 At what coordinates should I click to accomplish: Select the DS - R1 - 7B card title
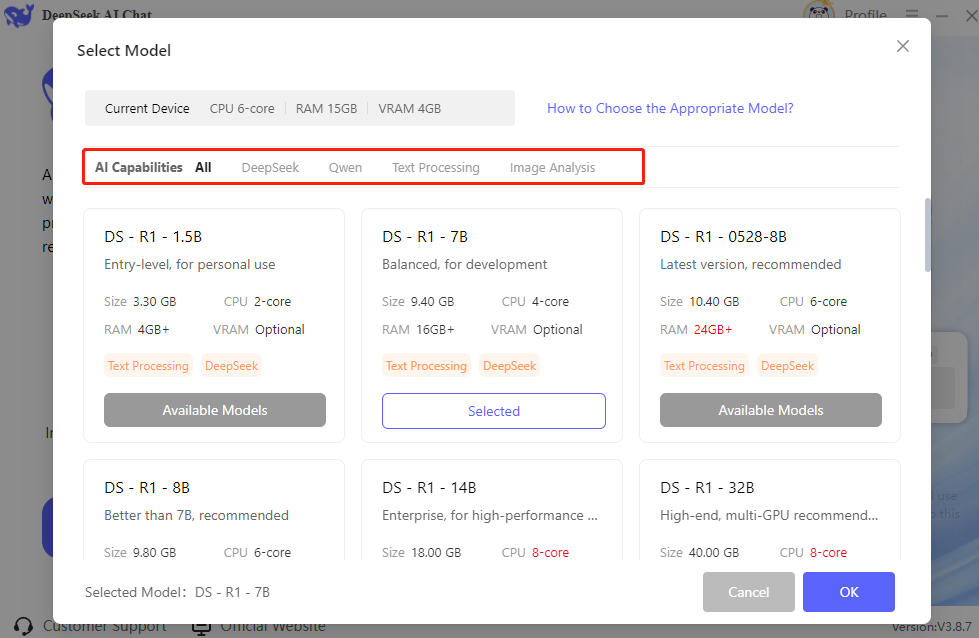(425, 237)
